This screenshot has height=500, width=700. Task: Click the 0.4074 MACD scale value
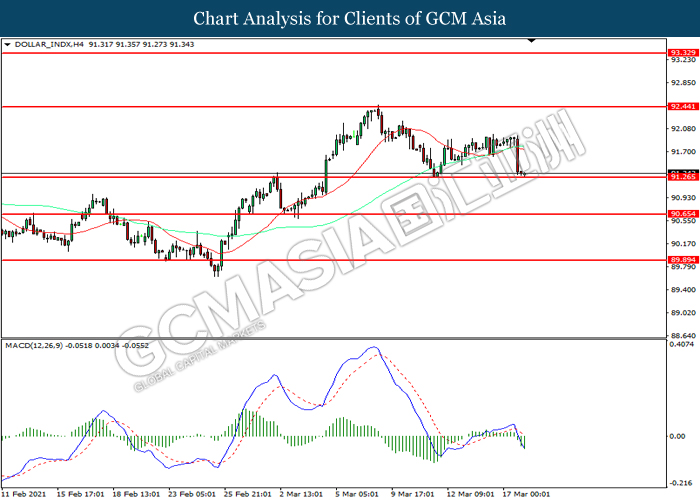pos(682,344)
